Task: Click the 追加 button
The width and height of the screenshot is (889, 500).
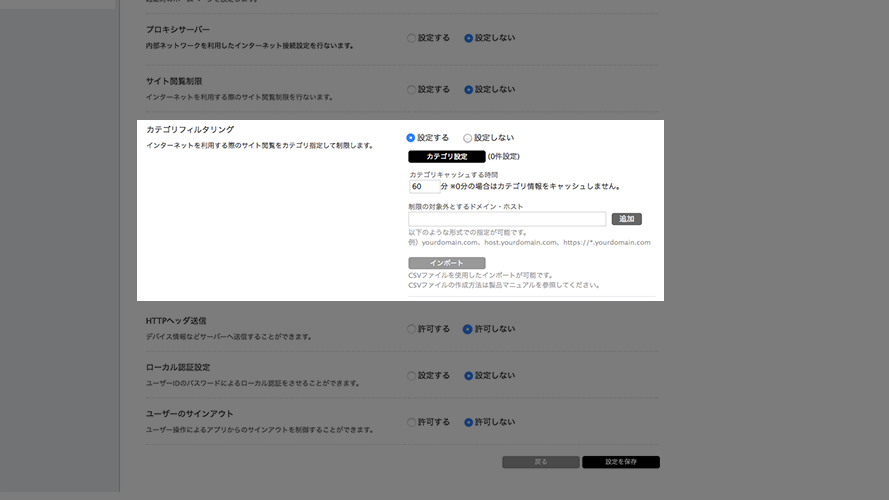Action: point(626,219)
